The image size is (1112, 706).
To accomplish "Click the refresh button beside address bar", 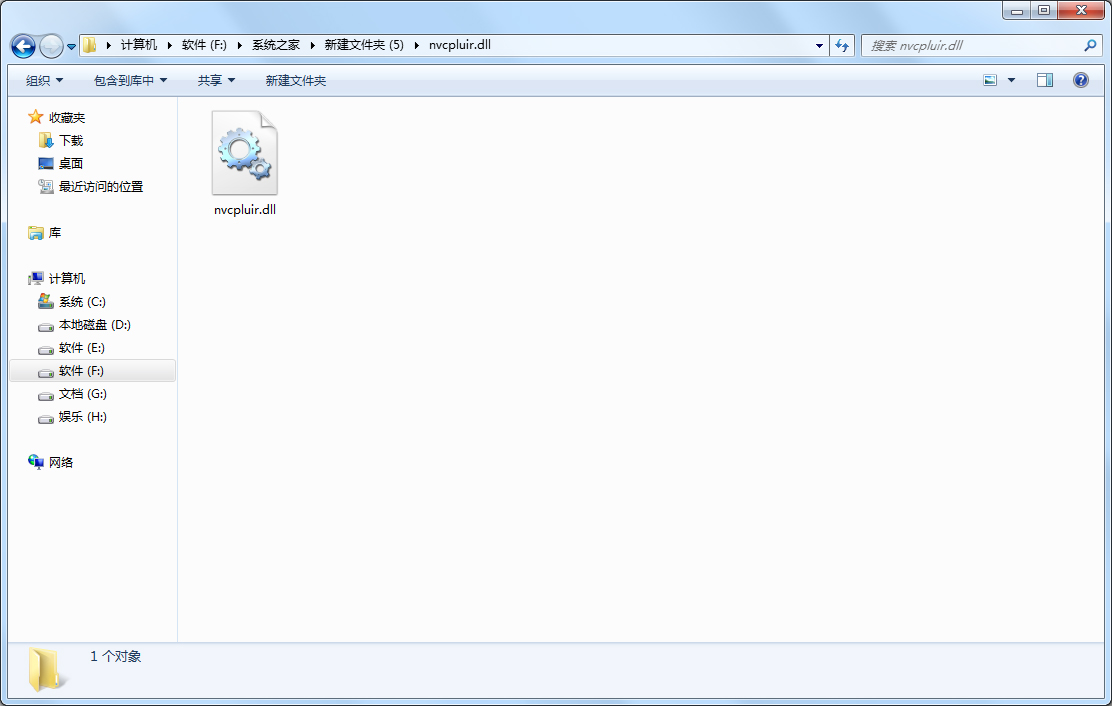I will pyautogui.click(x=842, y=46).
